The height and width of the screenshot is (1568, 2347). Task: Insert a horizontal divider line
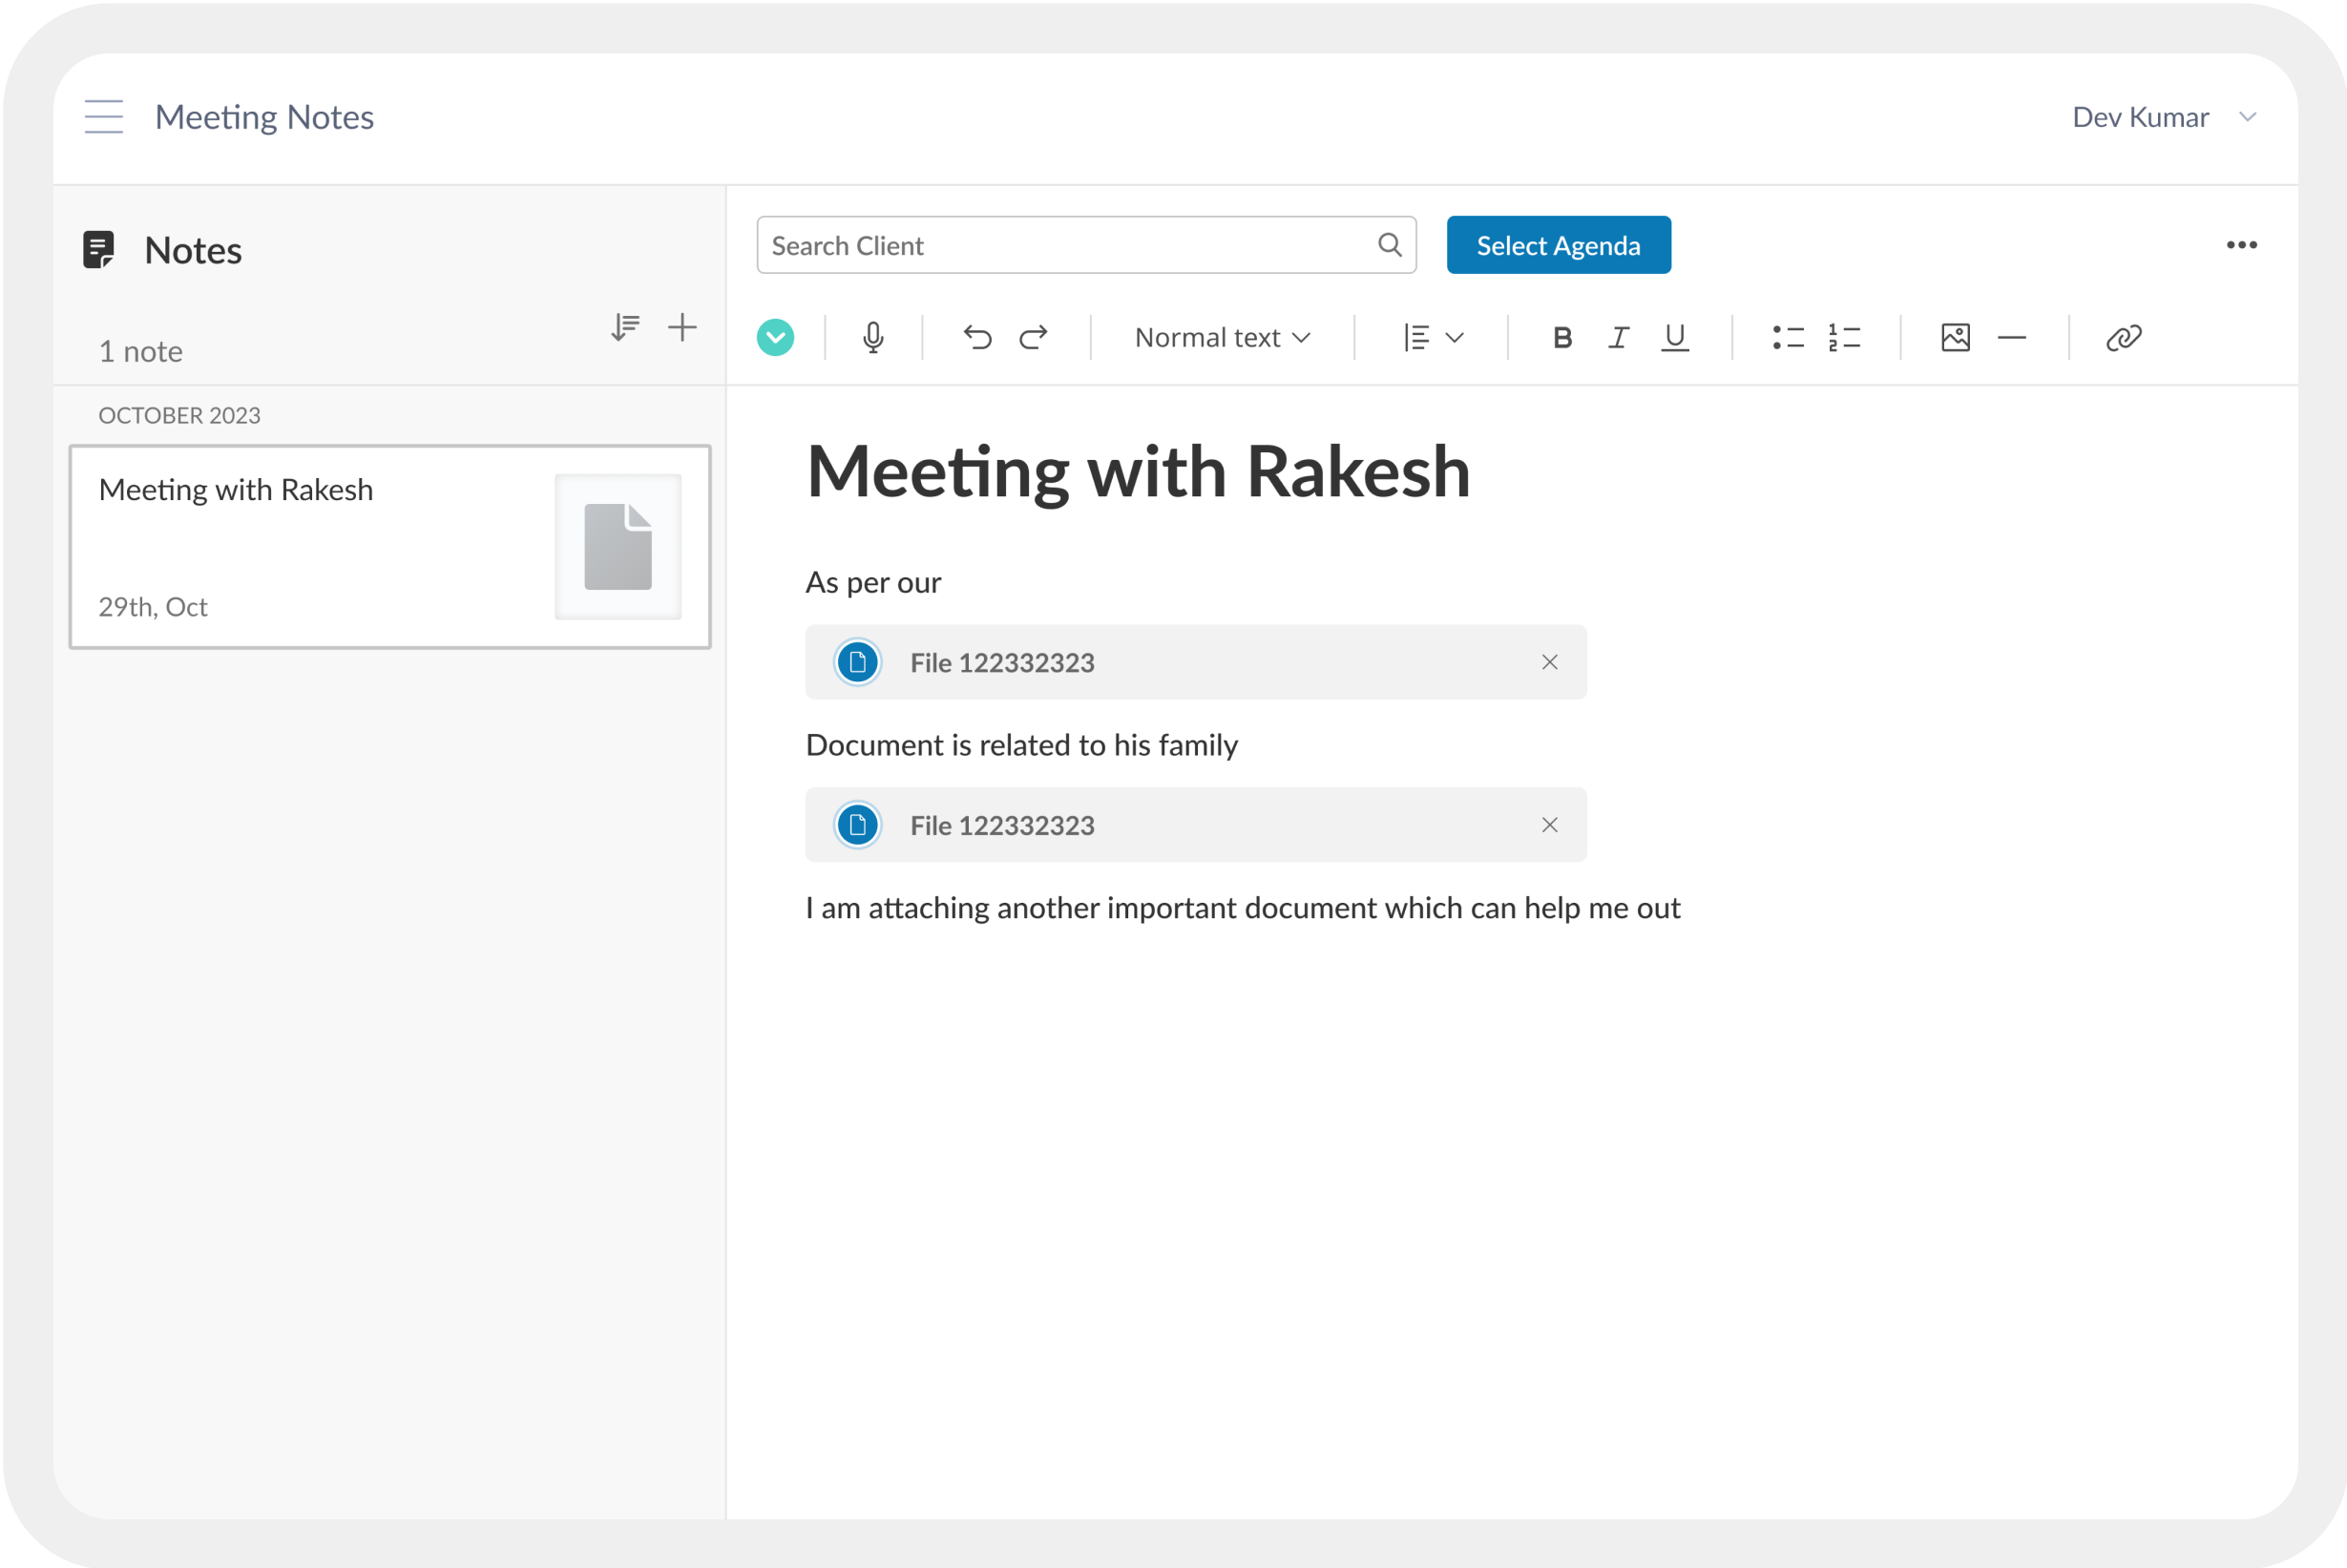pyautogui.click(x=2011, y=338)
